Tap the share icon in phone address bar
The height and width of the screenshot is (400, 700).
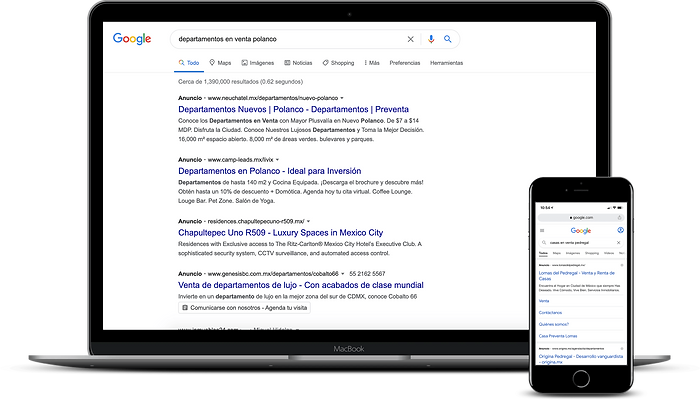[x=620, y=217]
